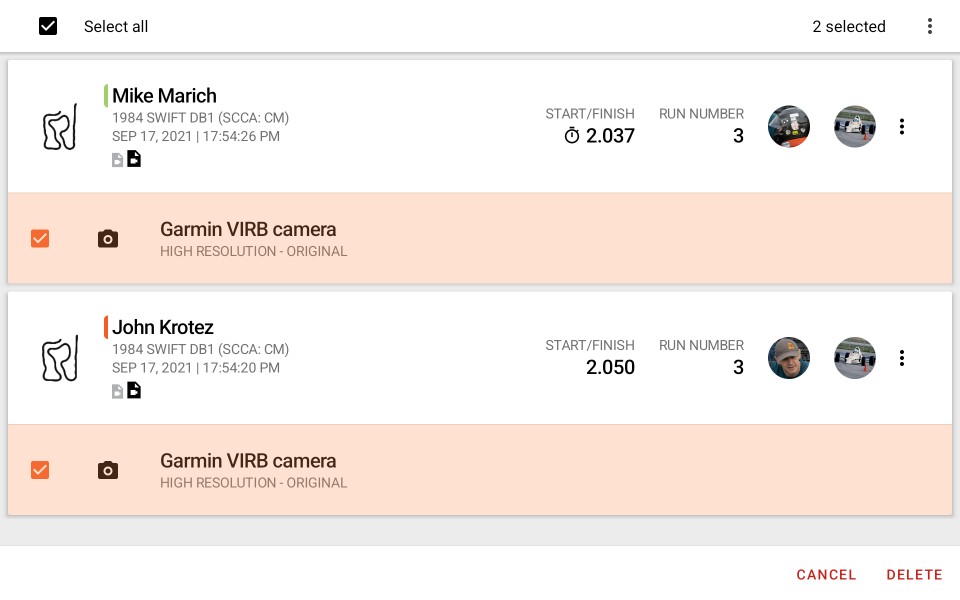Uncheck John Krotez's Garmin VIRB camera checkbox
This screenshot has width=960, height=600.
[40, 470]
